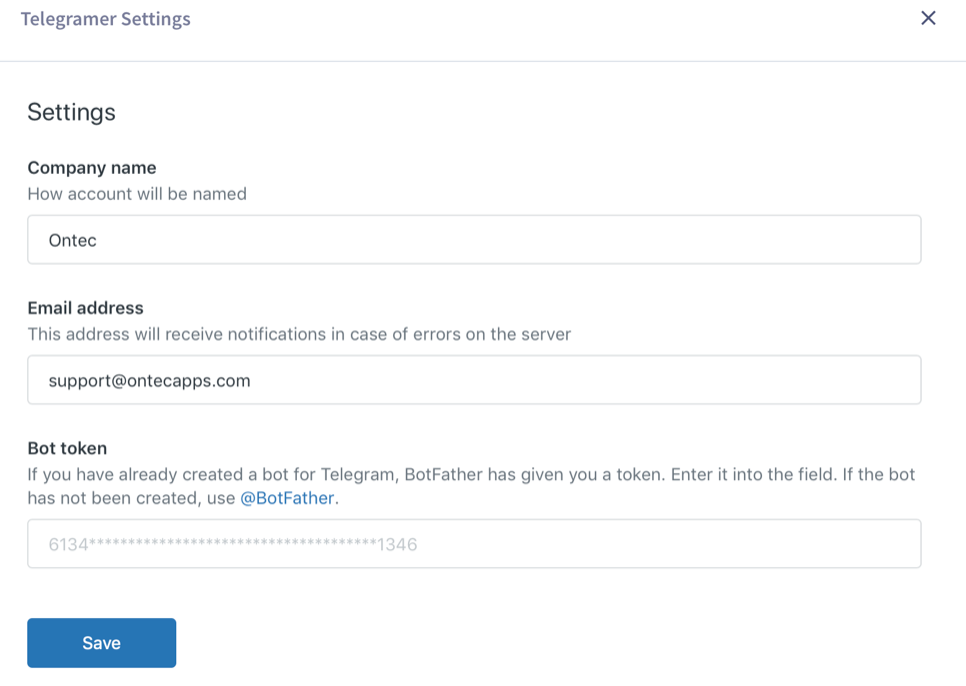The width and height of the screenshot is (966, 686).
Task: Click the bold Company name label
Action: [92, 168]
